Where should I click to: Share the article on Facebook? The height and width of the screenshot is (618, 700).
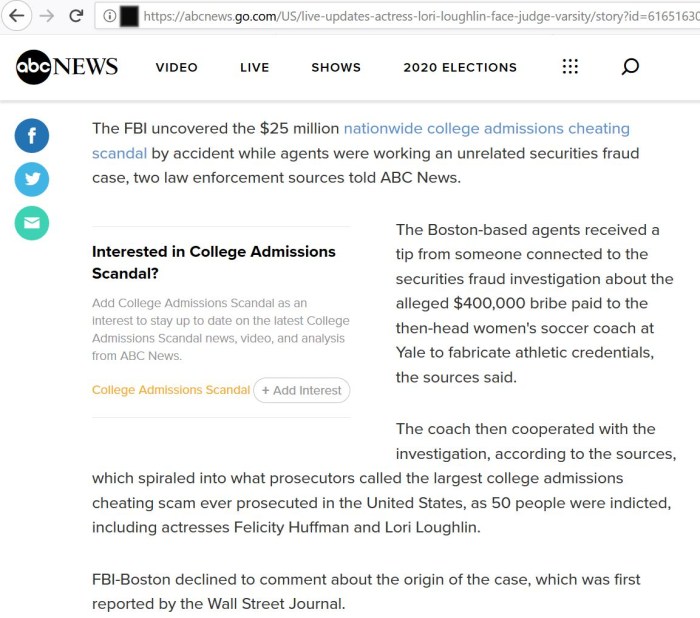[32, 136]
